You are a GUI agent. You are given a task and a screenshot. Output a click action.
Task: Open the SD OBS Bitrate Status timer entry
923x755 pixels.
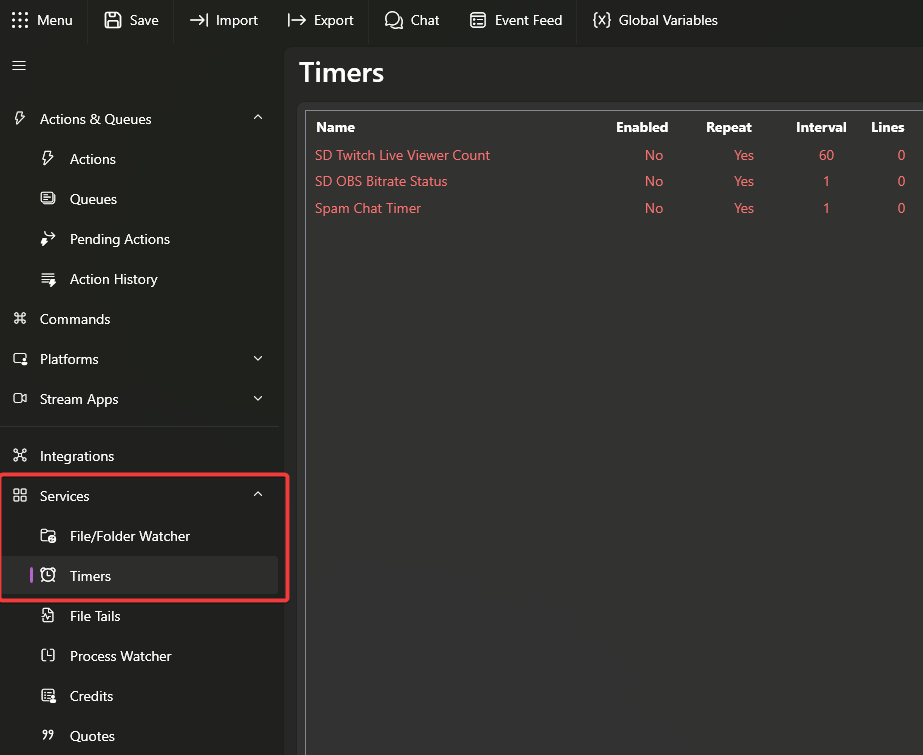(x=381, y=181)
